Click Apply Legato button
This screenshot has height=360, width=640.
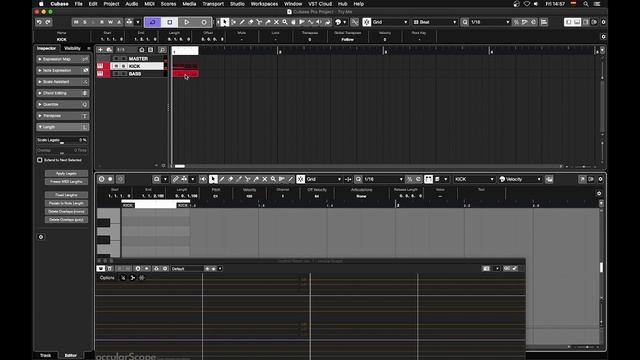tap(66, 173)
